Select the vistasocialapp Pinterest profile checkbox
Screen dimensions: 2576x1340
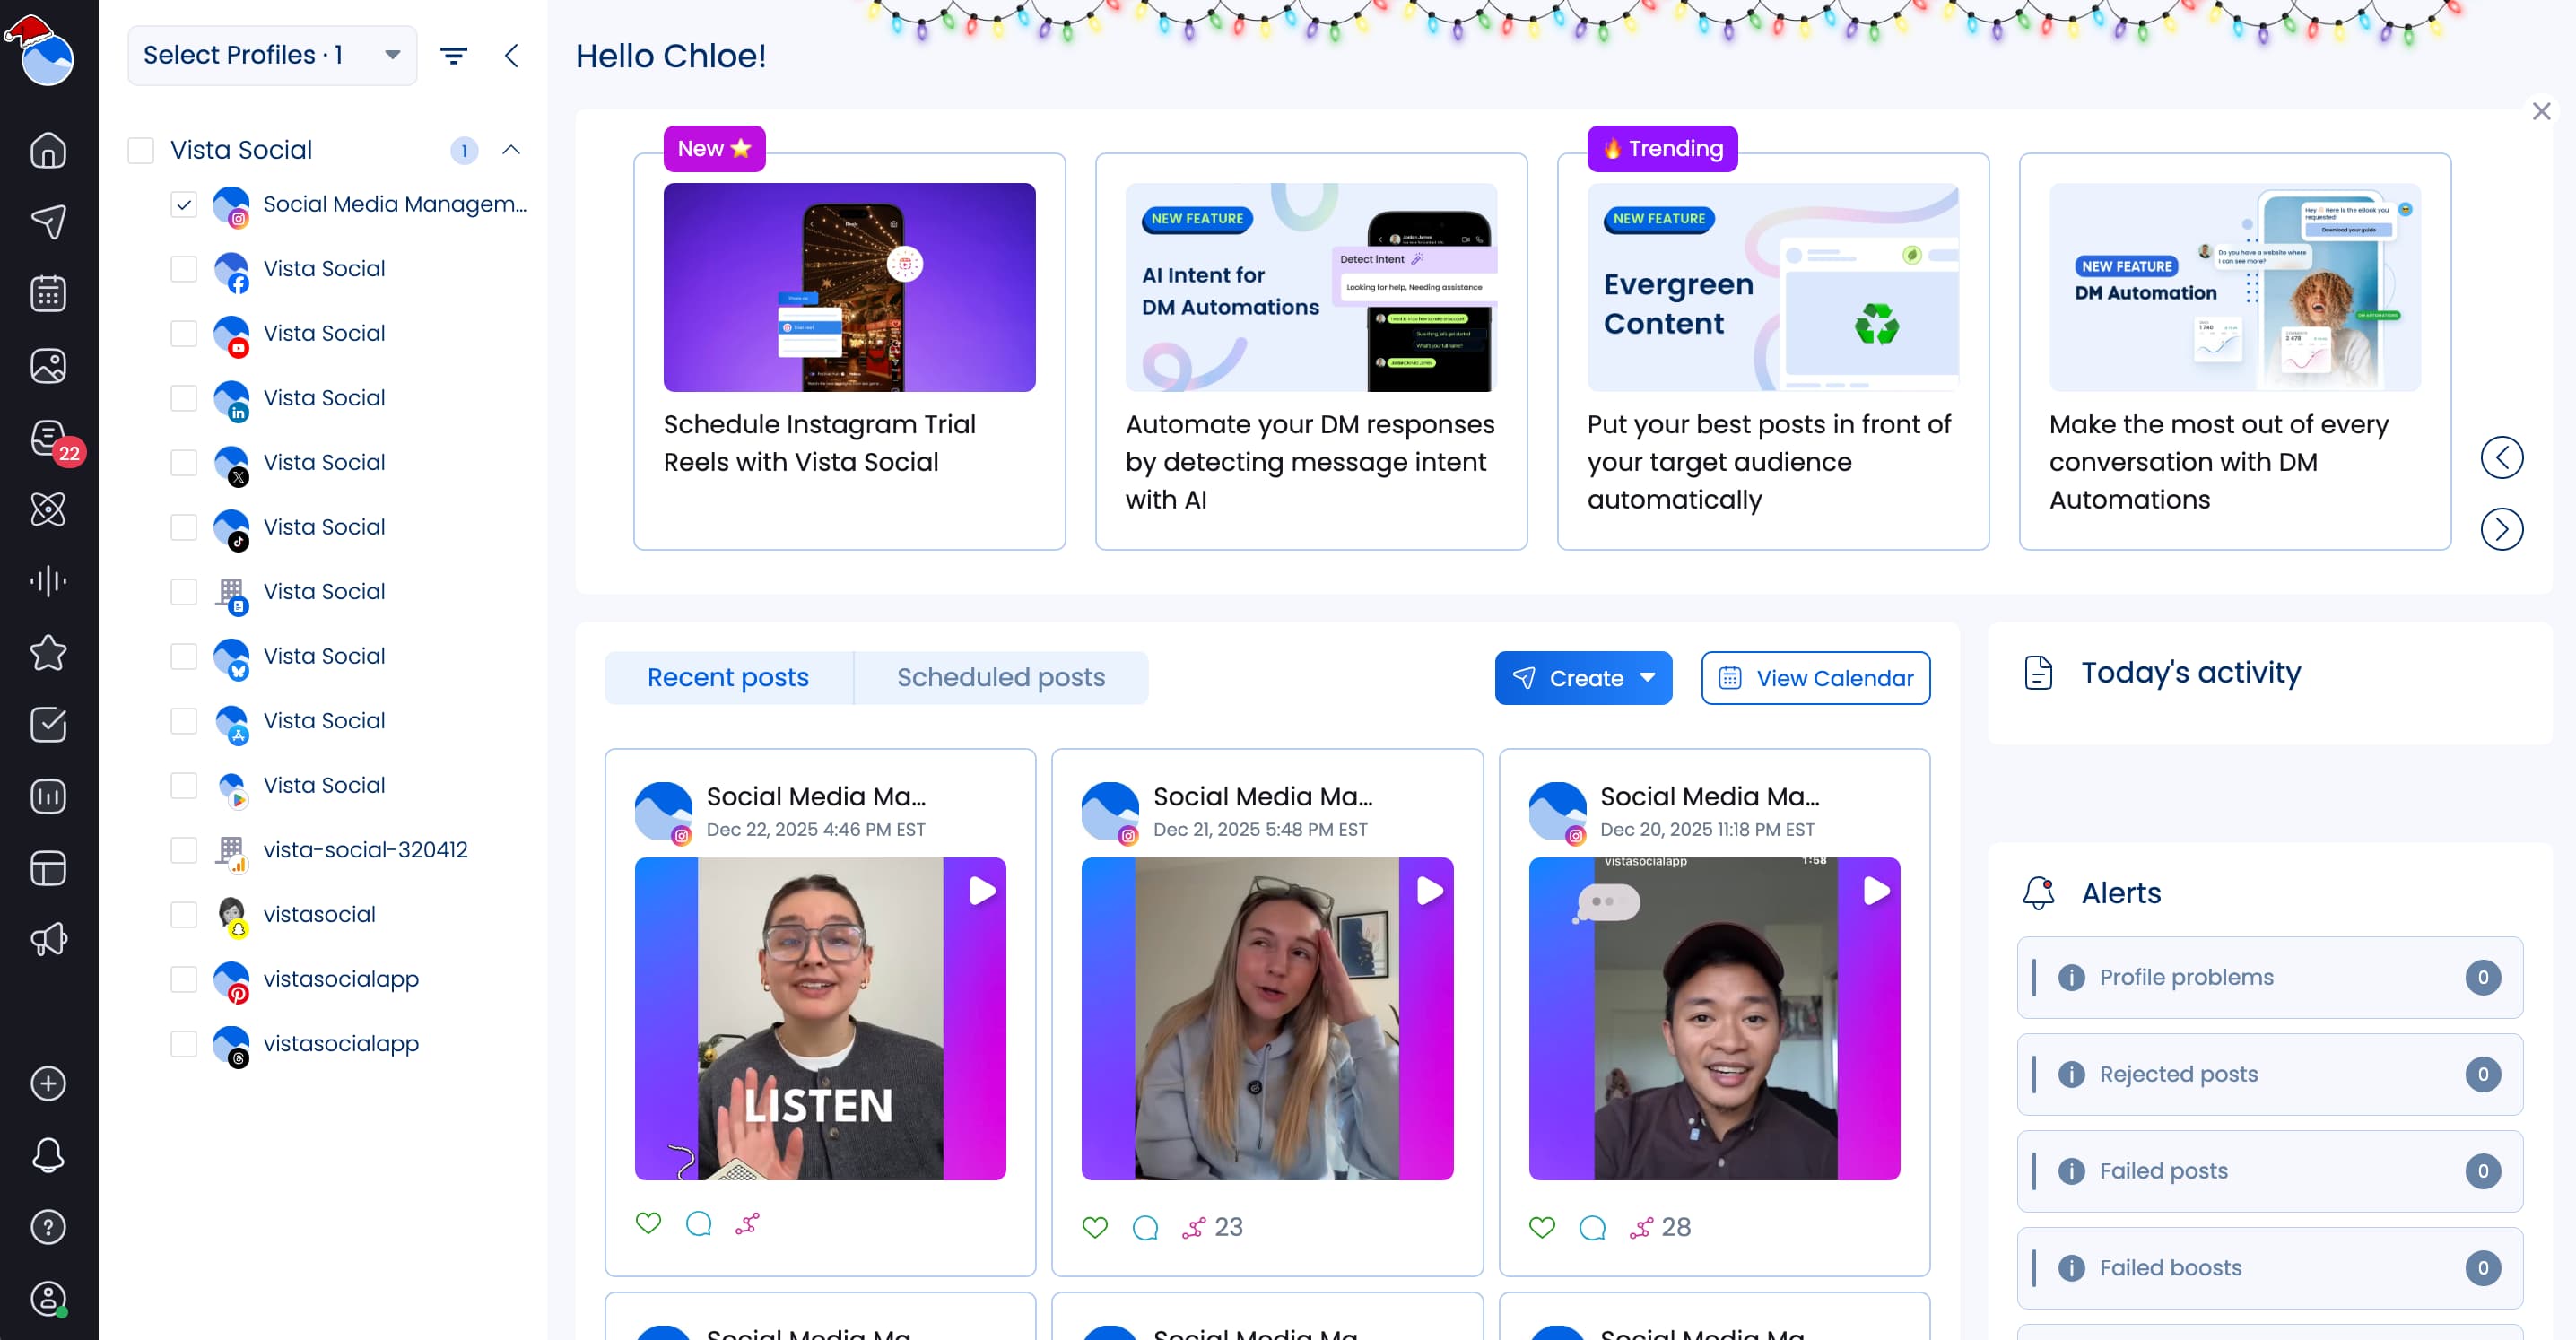(x=184, y=979)
